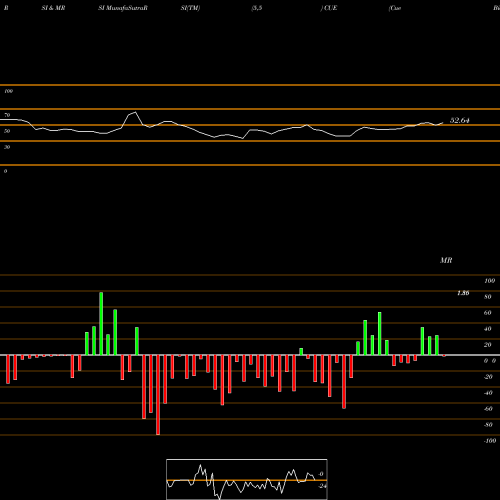500x500 pixels.
Task: Click the MR axis label -60
Action: coord(488,409)
